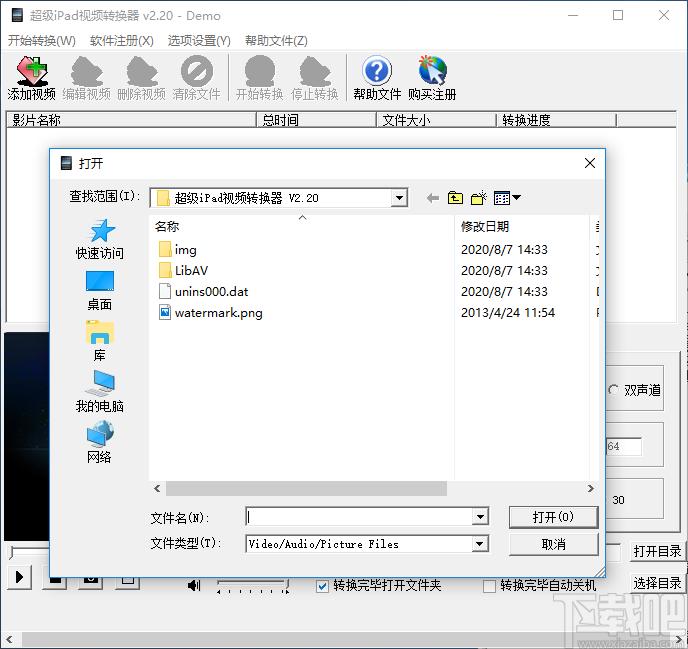Click the volume slider

(253, 585)
